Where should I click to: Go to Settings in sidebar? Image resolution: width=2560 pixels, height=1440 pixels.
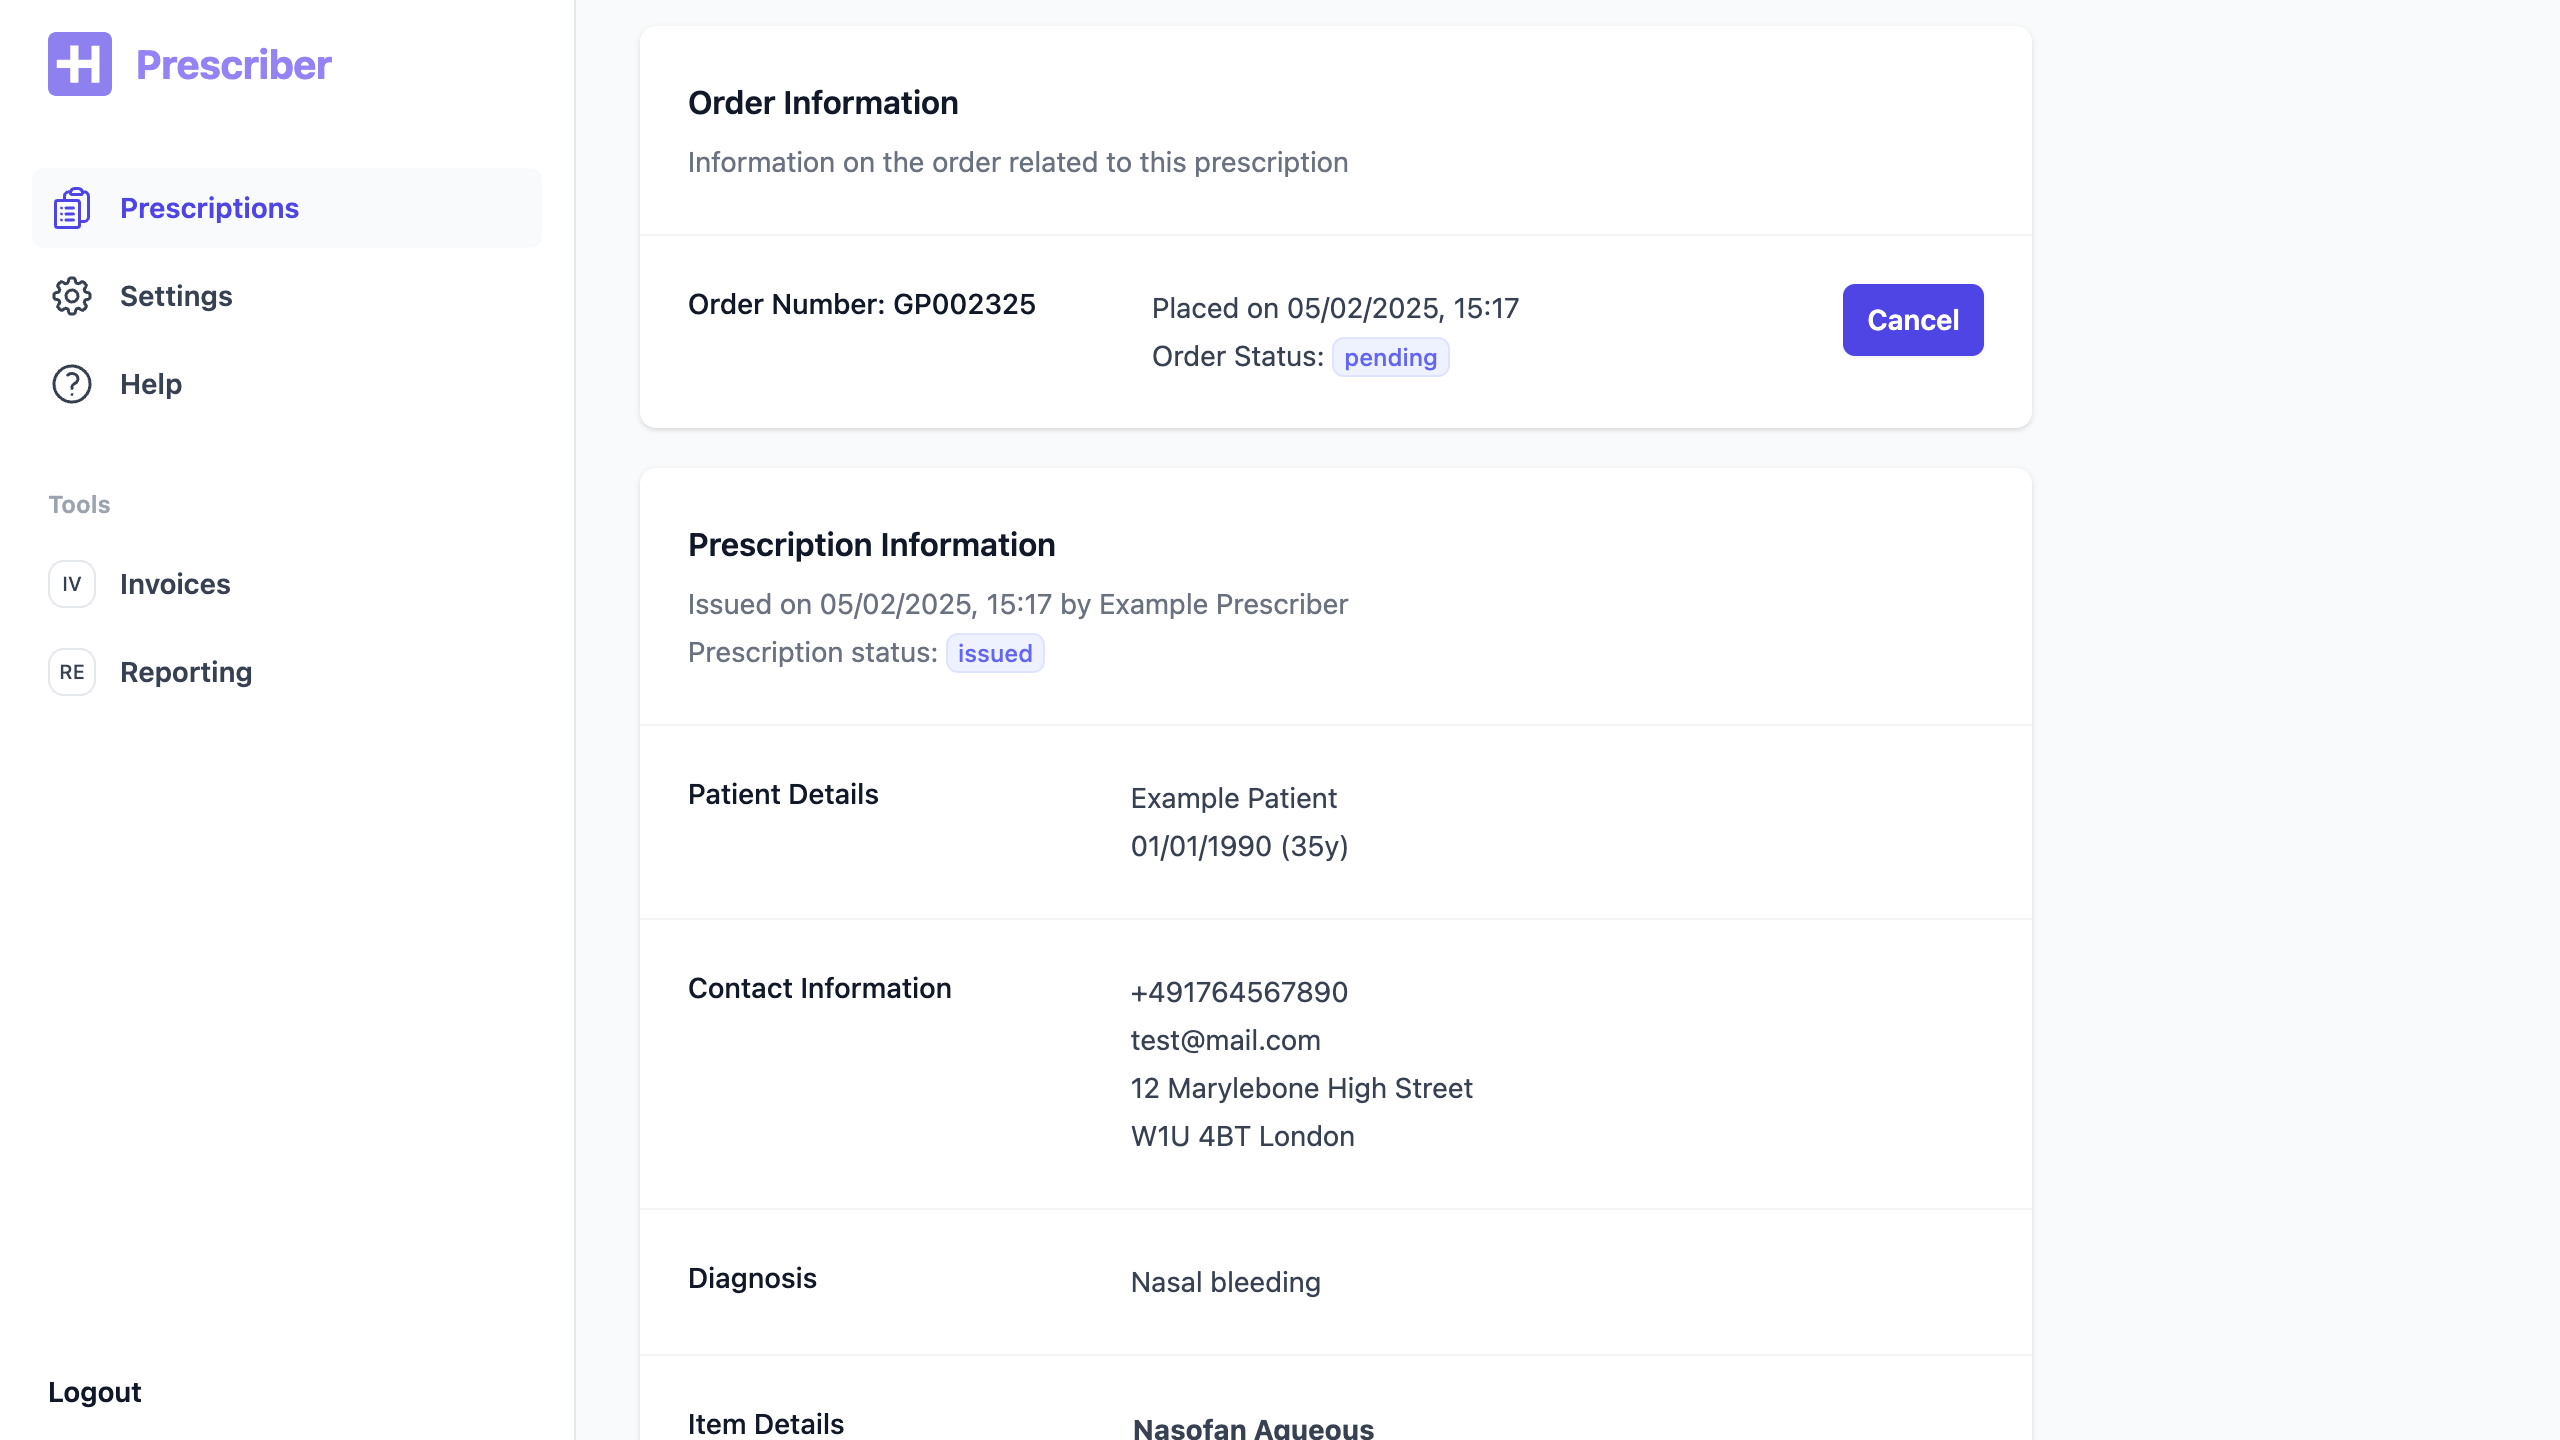pos(176,296)
